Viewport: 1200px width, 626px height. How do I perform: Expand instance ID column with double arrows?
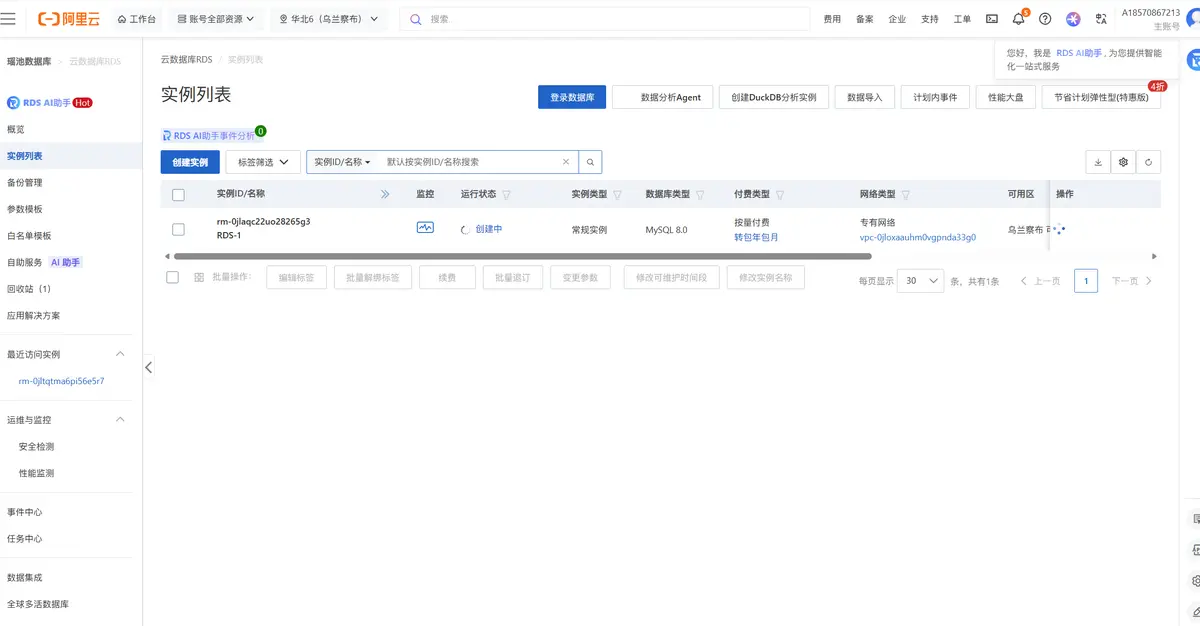385,194
